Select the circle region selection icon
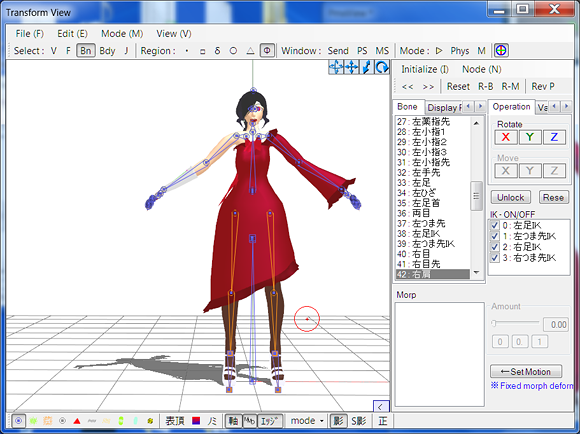 coord(233,51)
